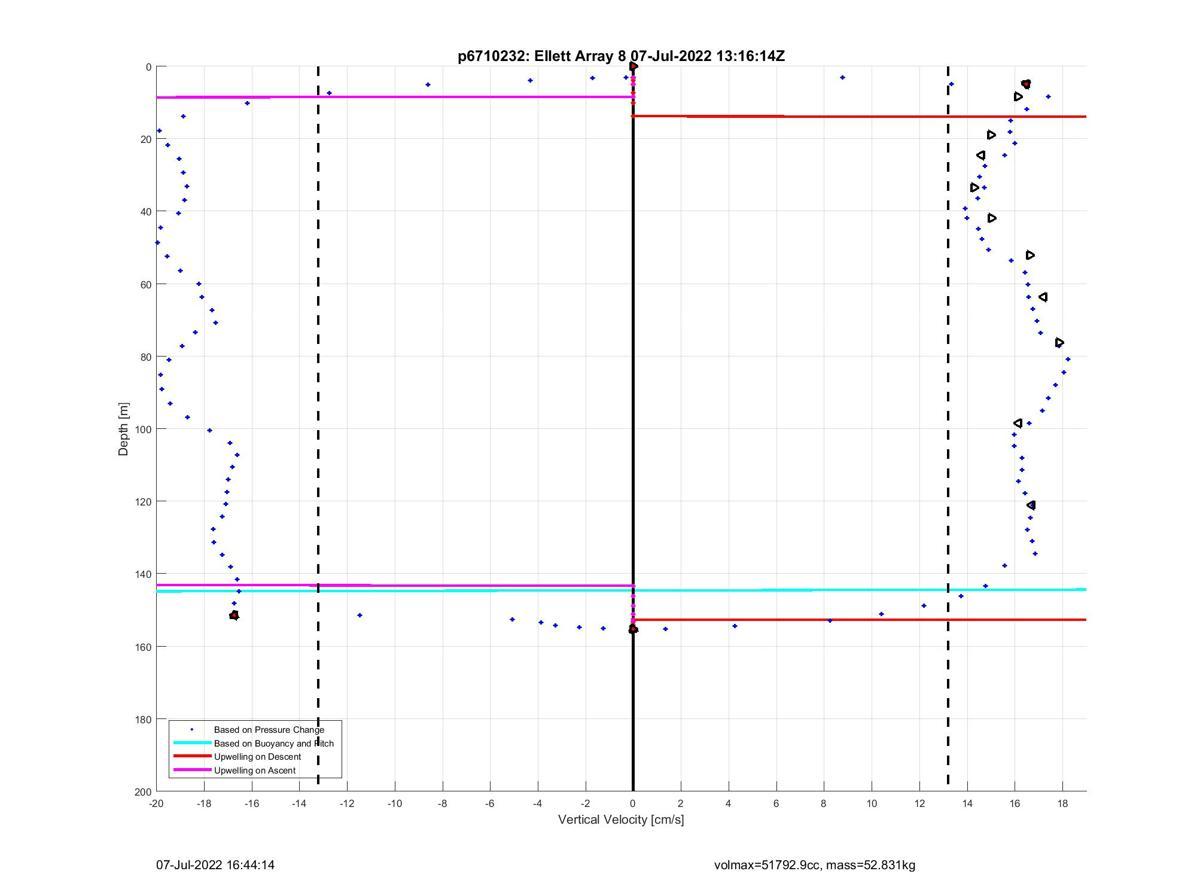Click the cyan line sample in the legend
The image size is (1200, 889).
tap(191, 743)
